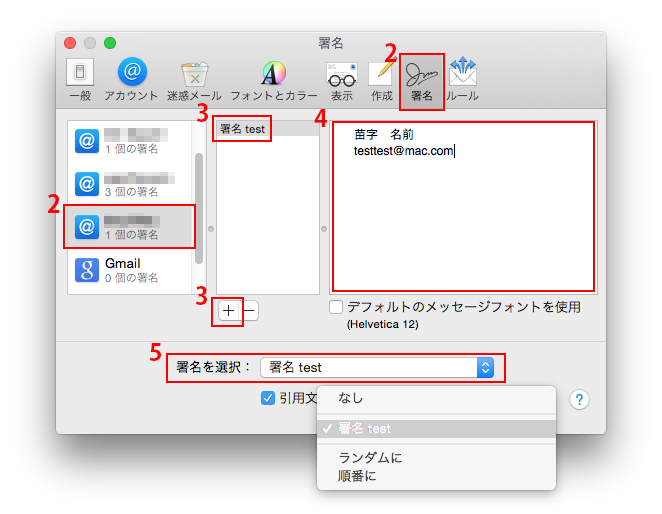The image size is (662, 514).
Task: Select the account showing 3 個の署名
Action: pos(131,185)
